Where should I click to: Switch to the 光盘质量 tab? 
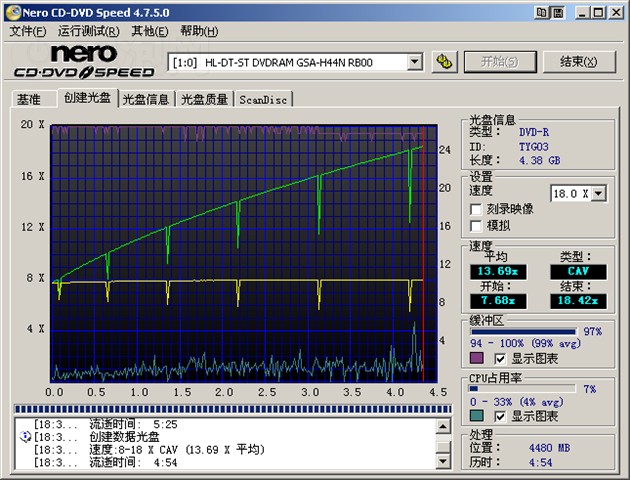[205, 99]
